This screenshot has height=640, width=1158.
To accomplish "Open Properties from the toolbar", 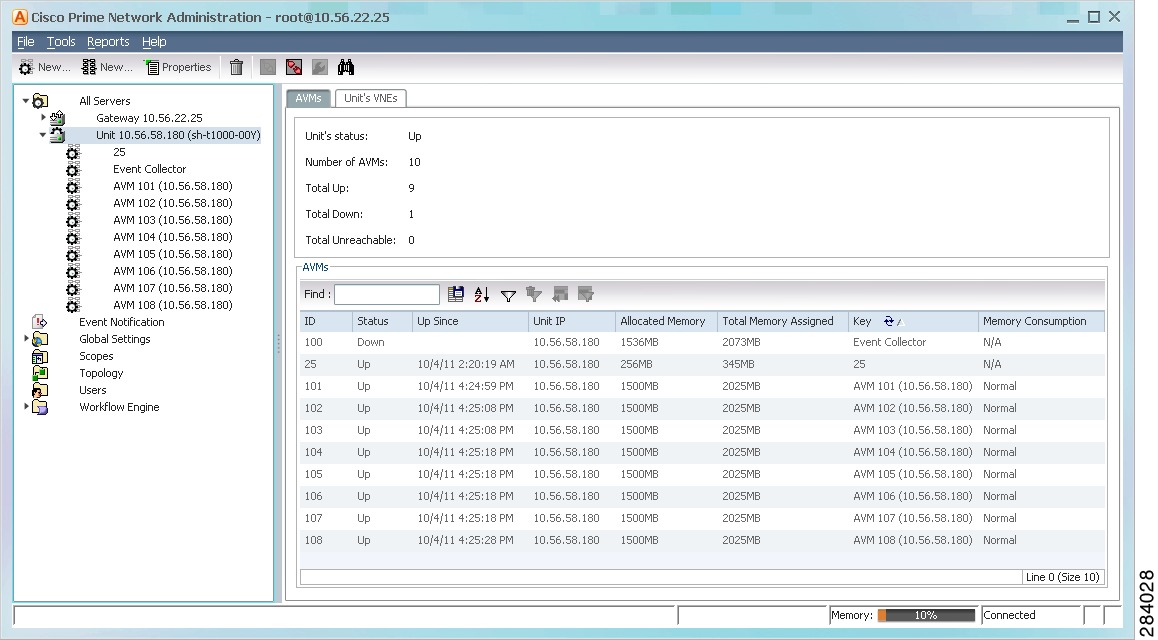I will (x=178, y=67).
